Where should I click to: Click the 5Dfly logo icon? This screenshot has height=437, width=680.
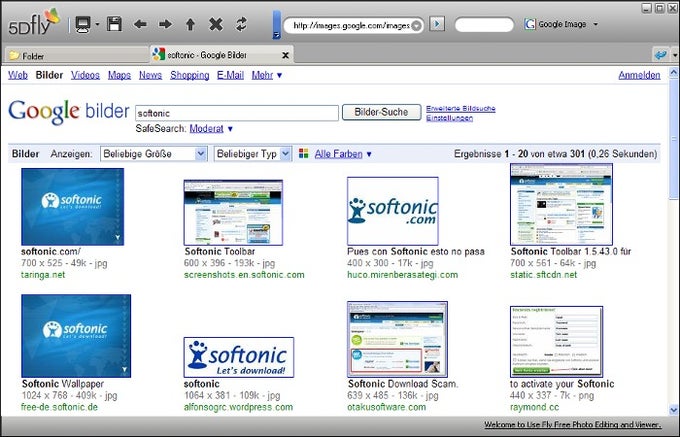point(34,22)
